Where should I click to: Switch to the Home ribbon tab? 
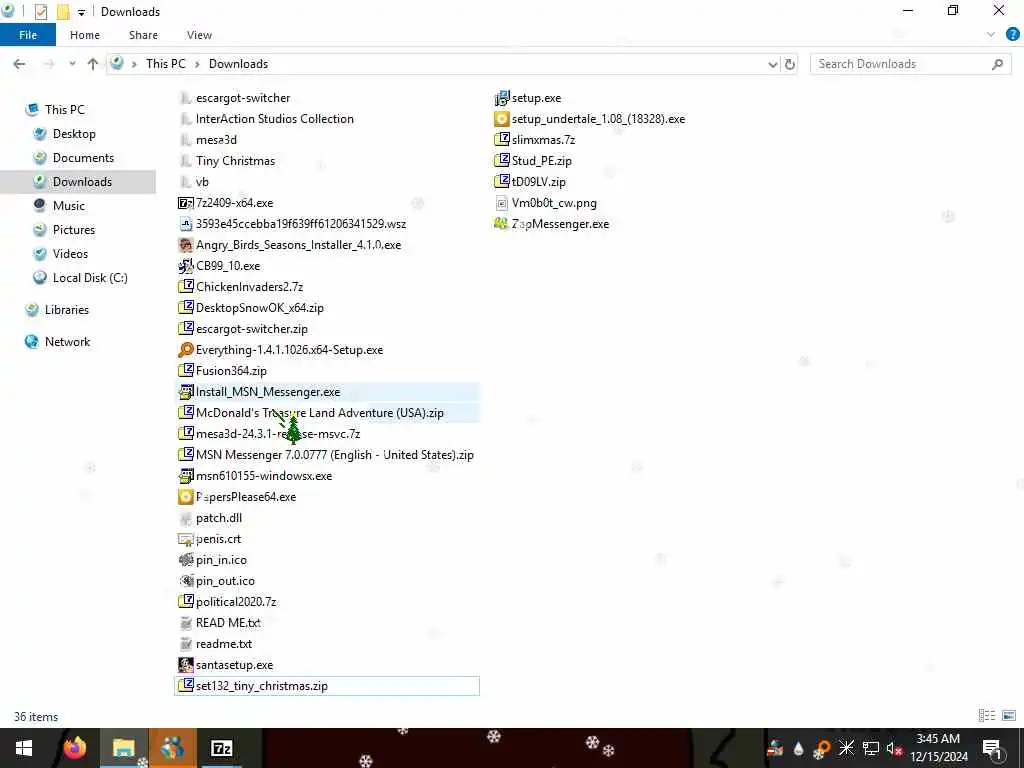tap(85, 35)
